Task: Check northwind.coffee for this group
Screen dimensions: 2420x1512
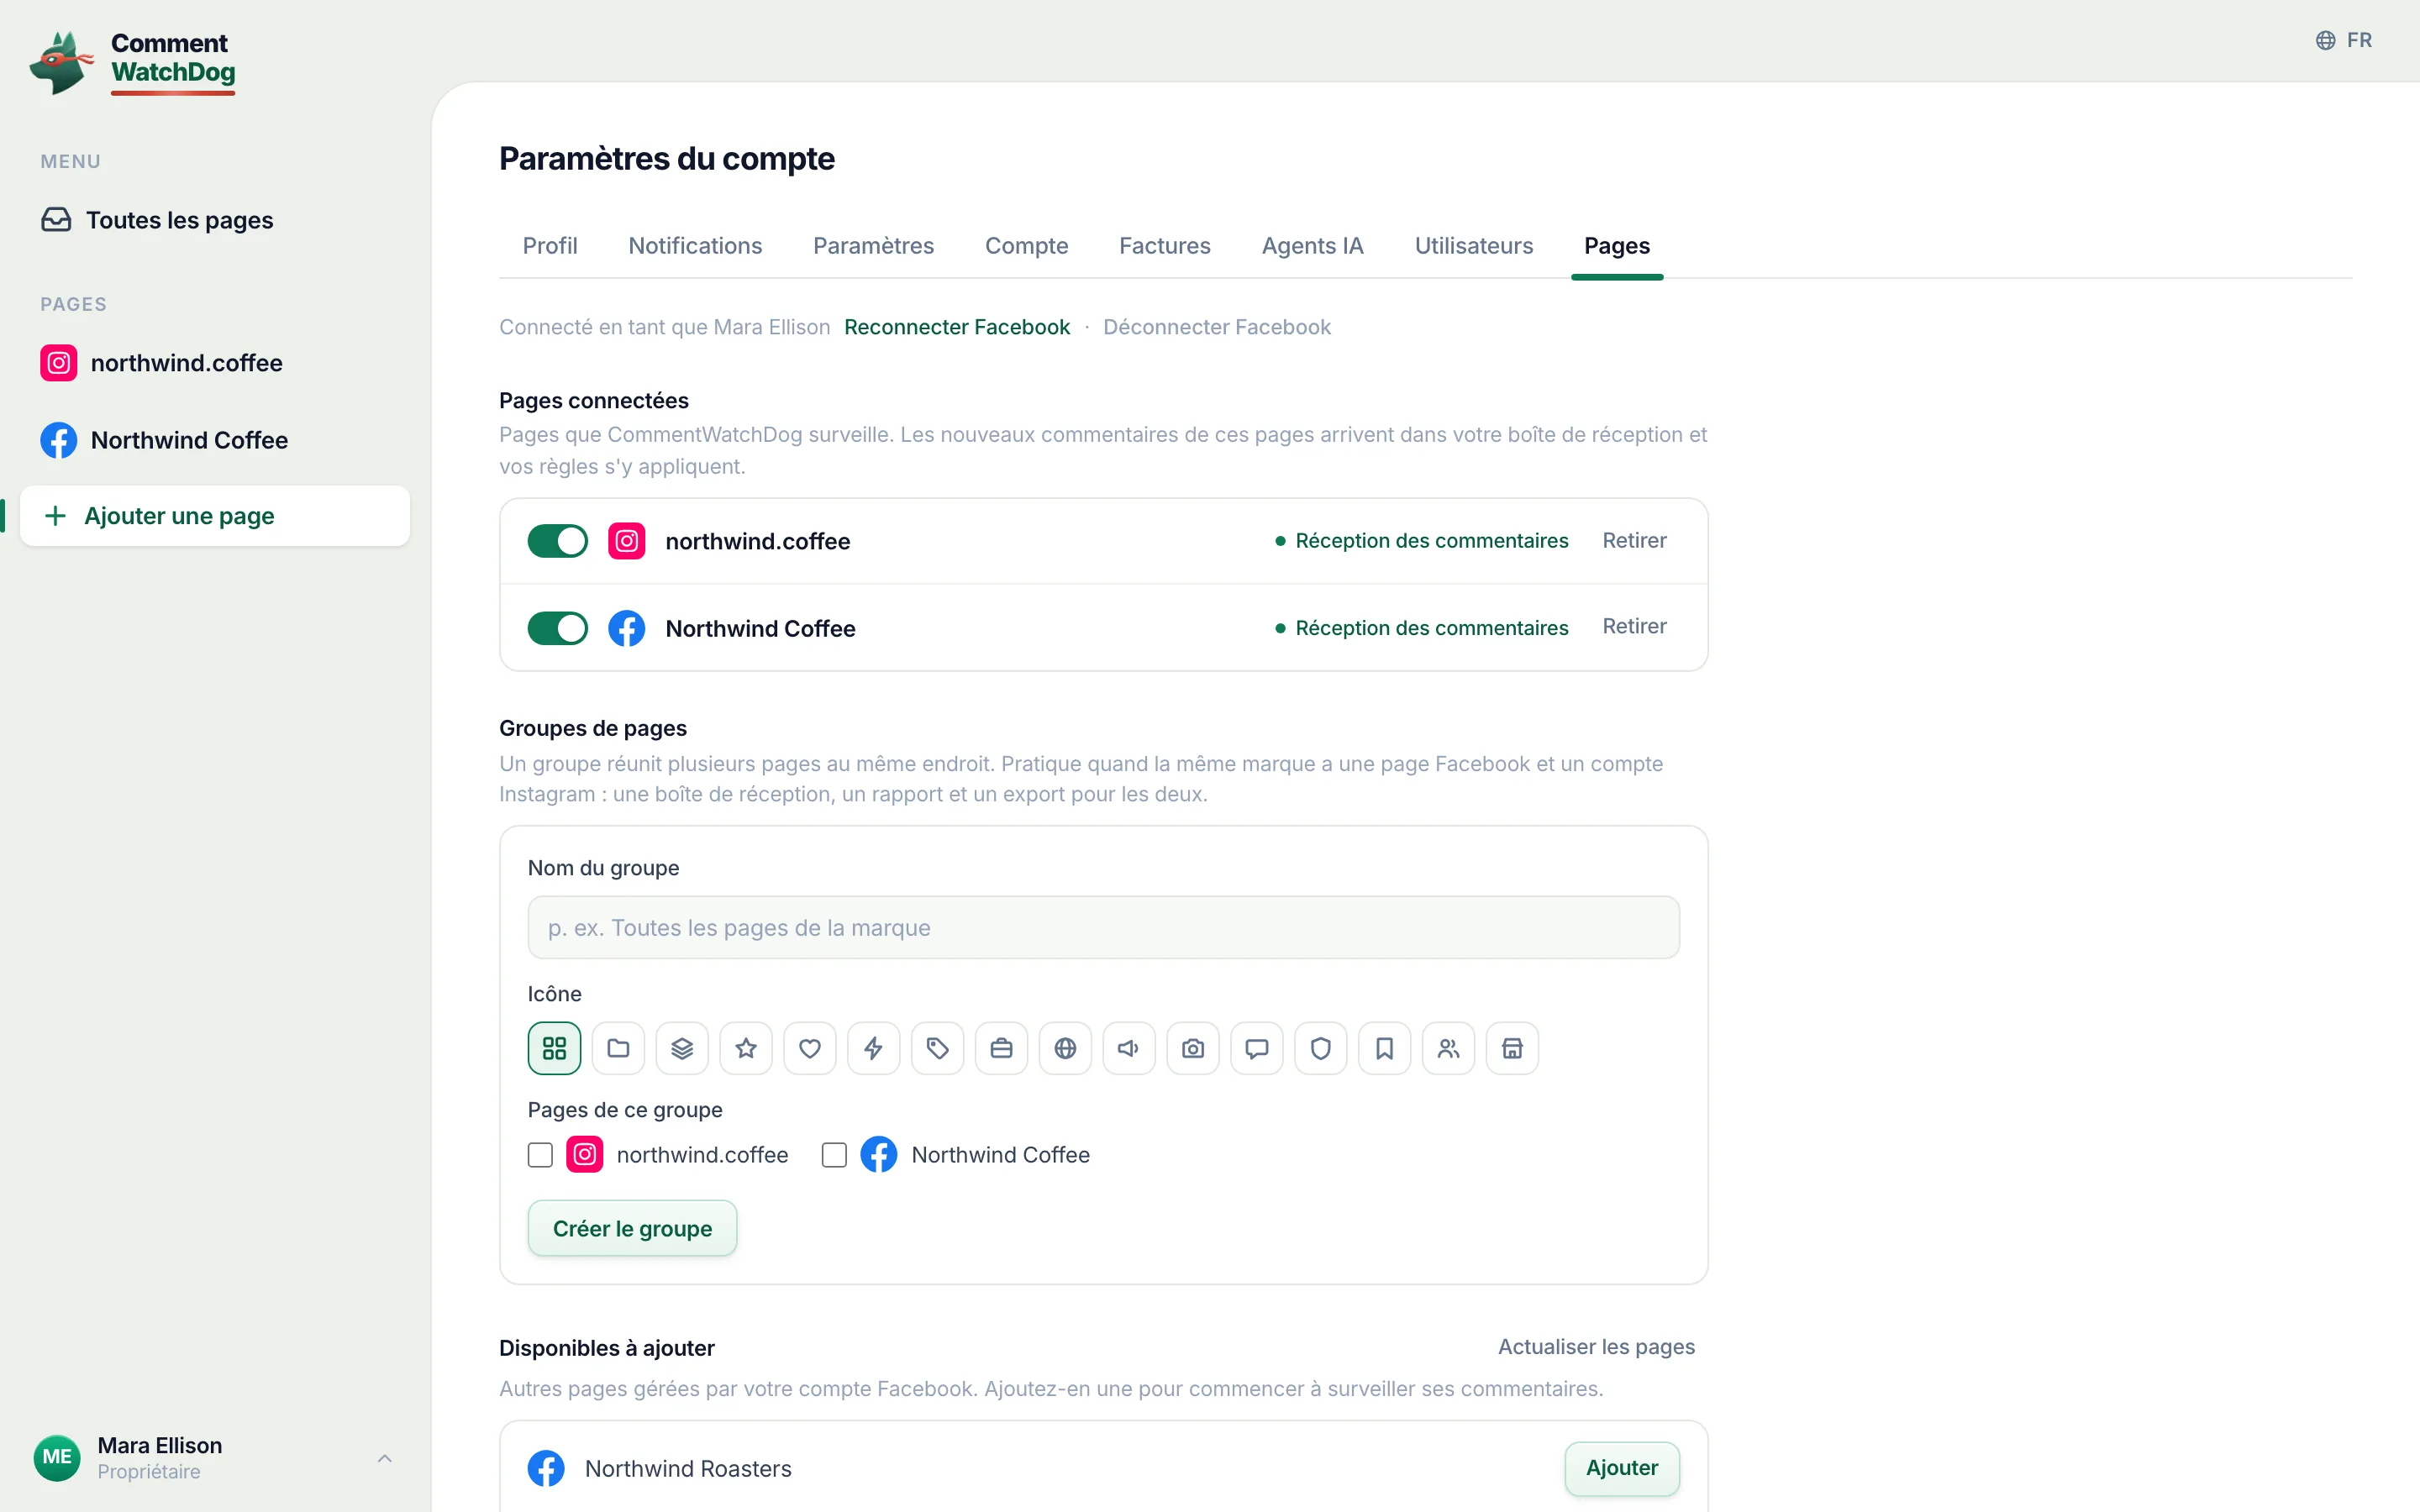Action: 540,1155
